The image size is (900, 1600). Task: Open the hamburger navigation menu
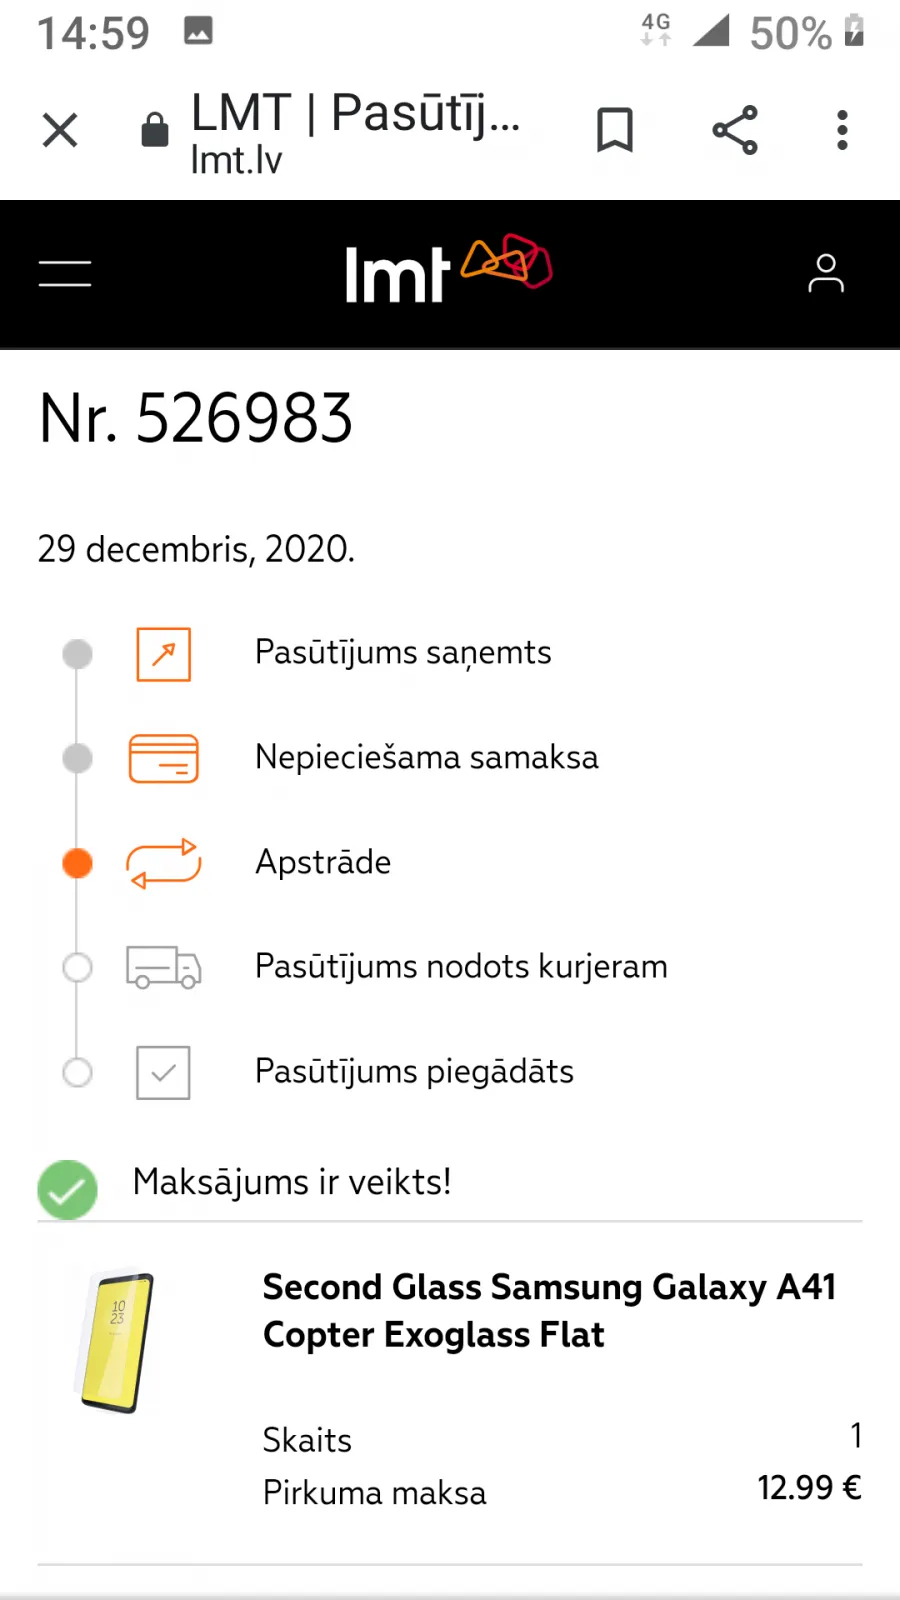coord(65,273)
